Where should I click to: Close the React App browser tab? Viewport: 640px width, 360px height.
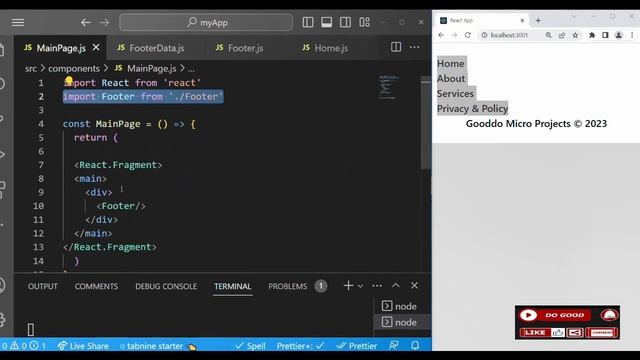(x=522, y=20)
